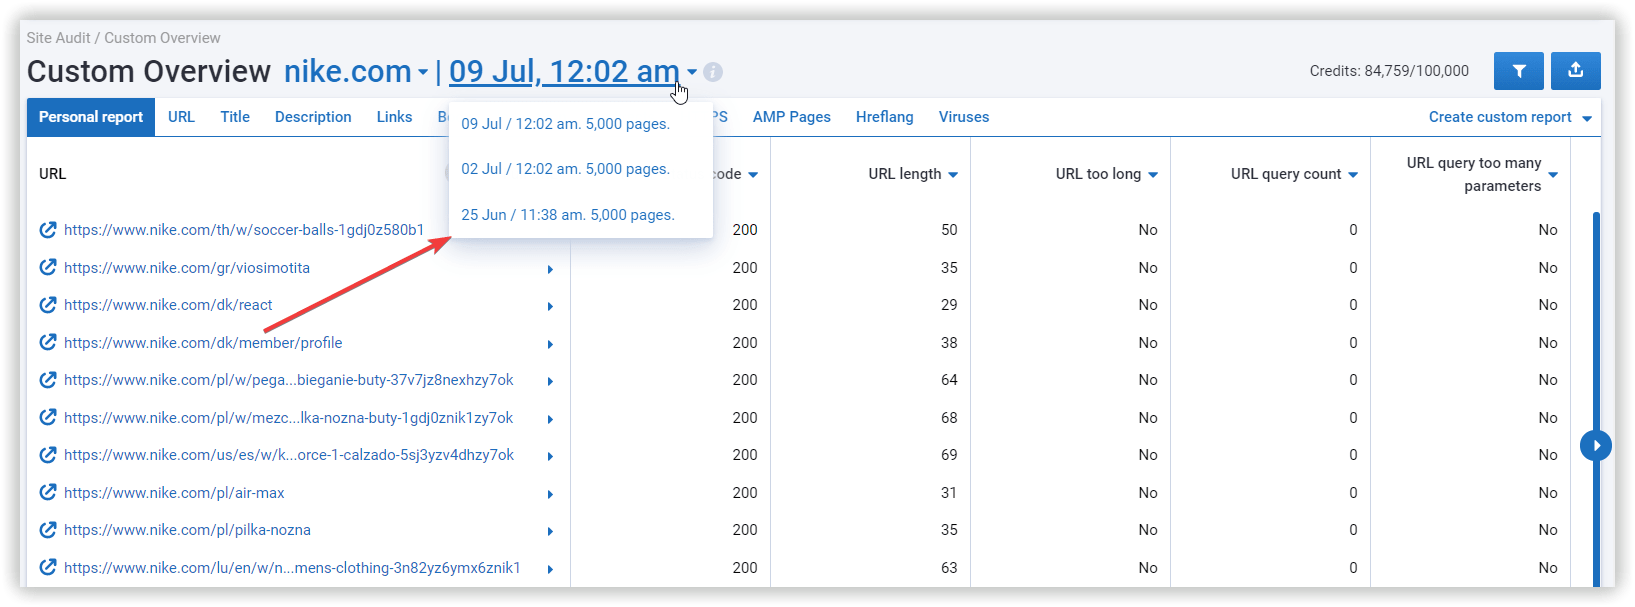Screen dimensions: 1635x607
Task: Select crawl 09 Jul / 12:02 am, 5,000 pages
Action: (566, 124)
